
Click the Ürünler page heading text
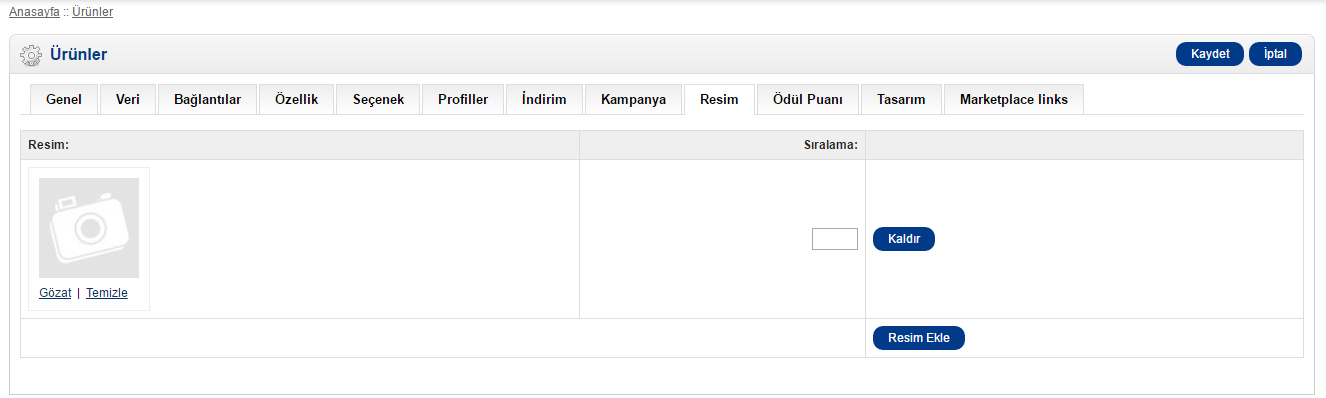pyautogui.click(x=79, y=55)
